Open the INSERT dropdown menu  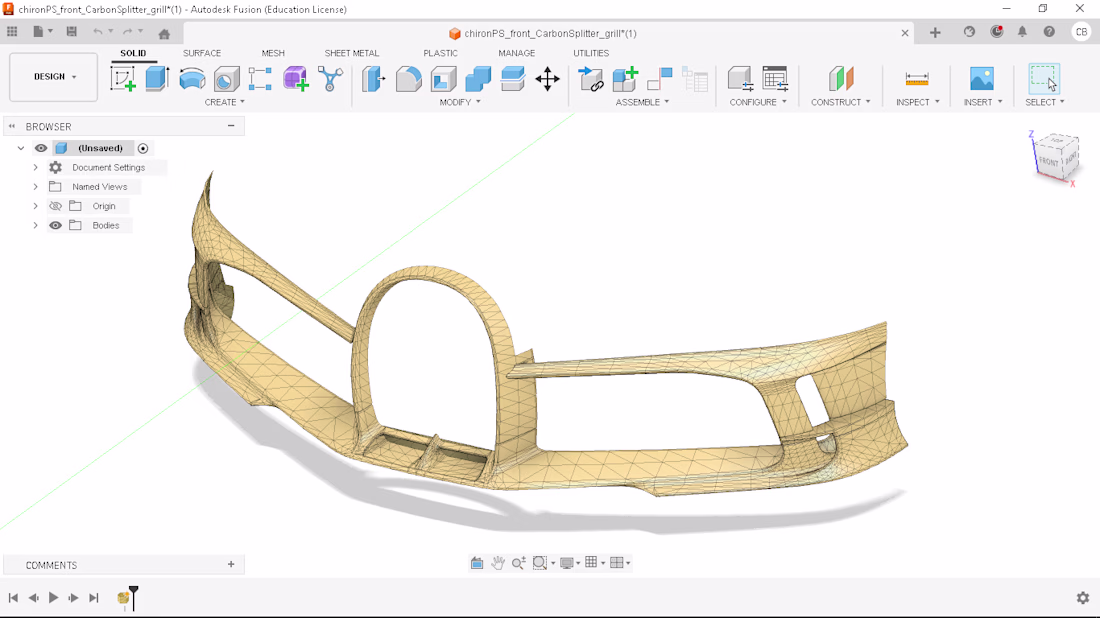coord(983,102)
